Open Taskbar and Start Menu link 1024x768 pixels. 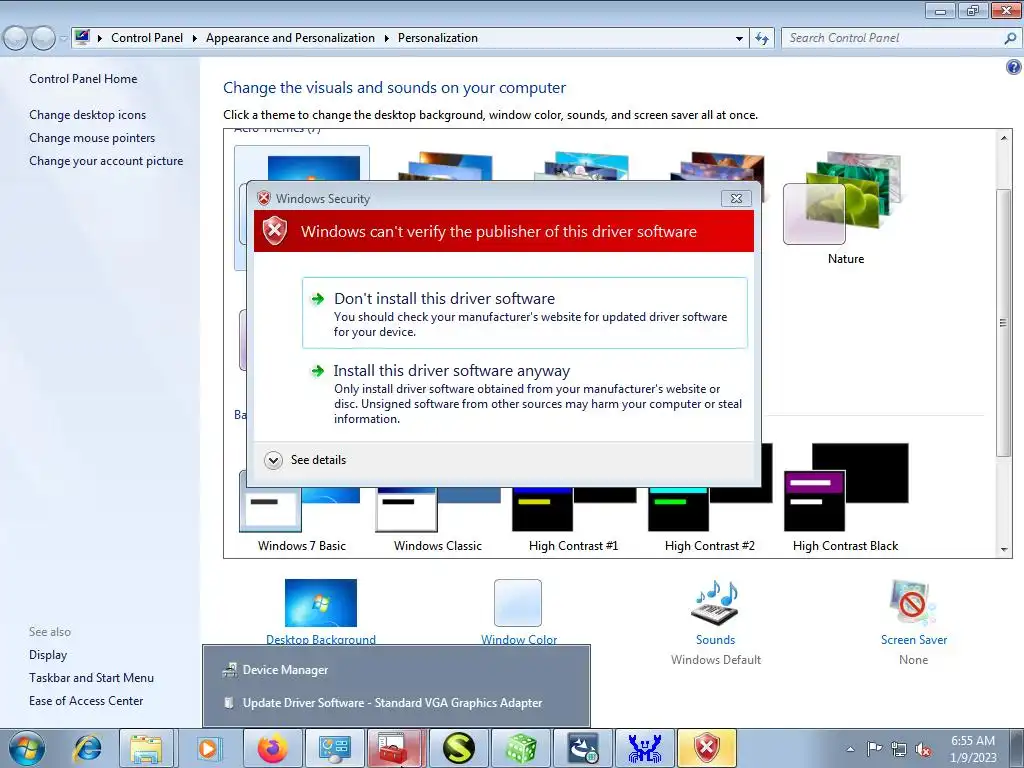point(91,678)
